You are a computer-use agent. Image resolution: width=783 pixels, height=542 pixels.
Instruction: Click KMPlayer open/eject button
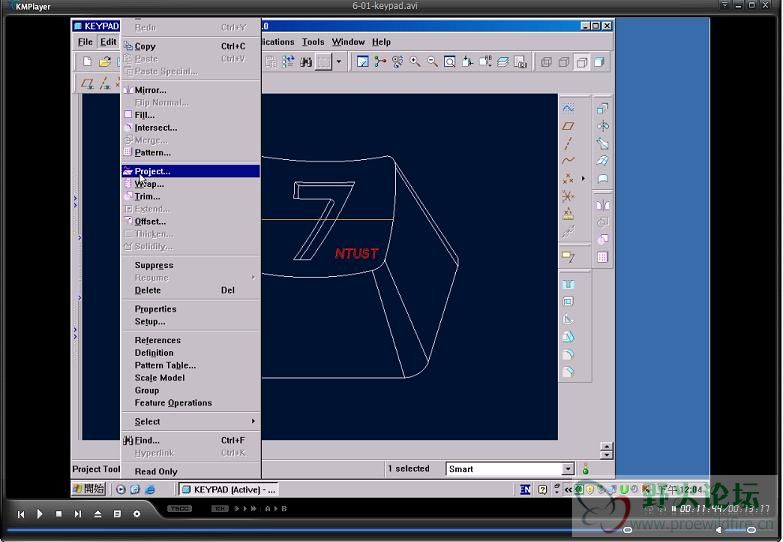(x=97, y=514)
